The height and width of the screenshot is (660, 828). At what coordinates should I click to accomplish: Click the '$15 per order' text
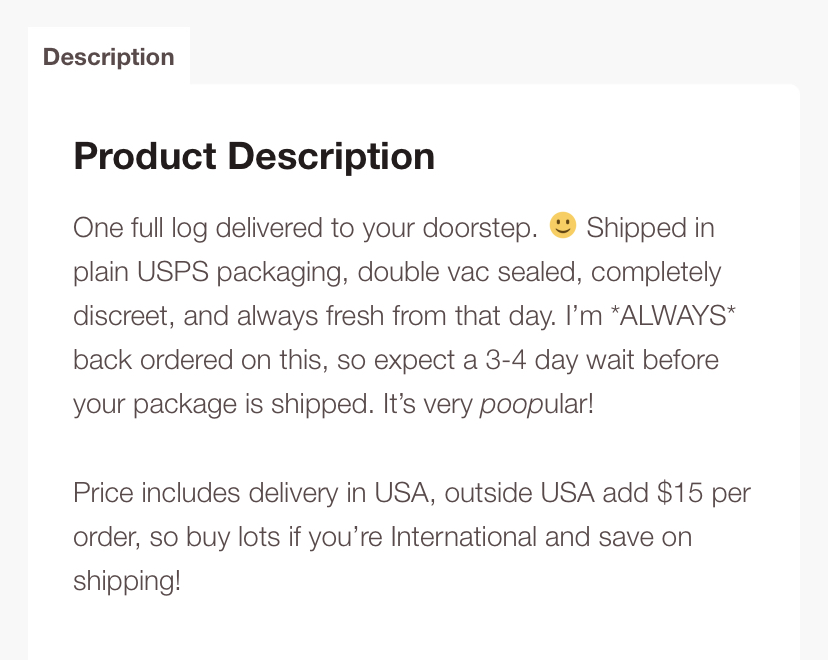703,493
